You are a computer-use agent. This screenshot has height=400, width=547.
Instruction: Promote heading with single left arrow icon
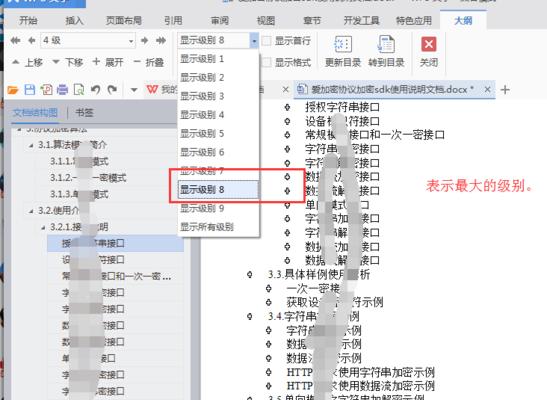pos(32,40)
